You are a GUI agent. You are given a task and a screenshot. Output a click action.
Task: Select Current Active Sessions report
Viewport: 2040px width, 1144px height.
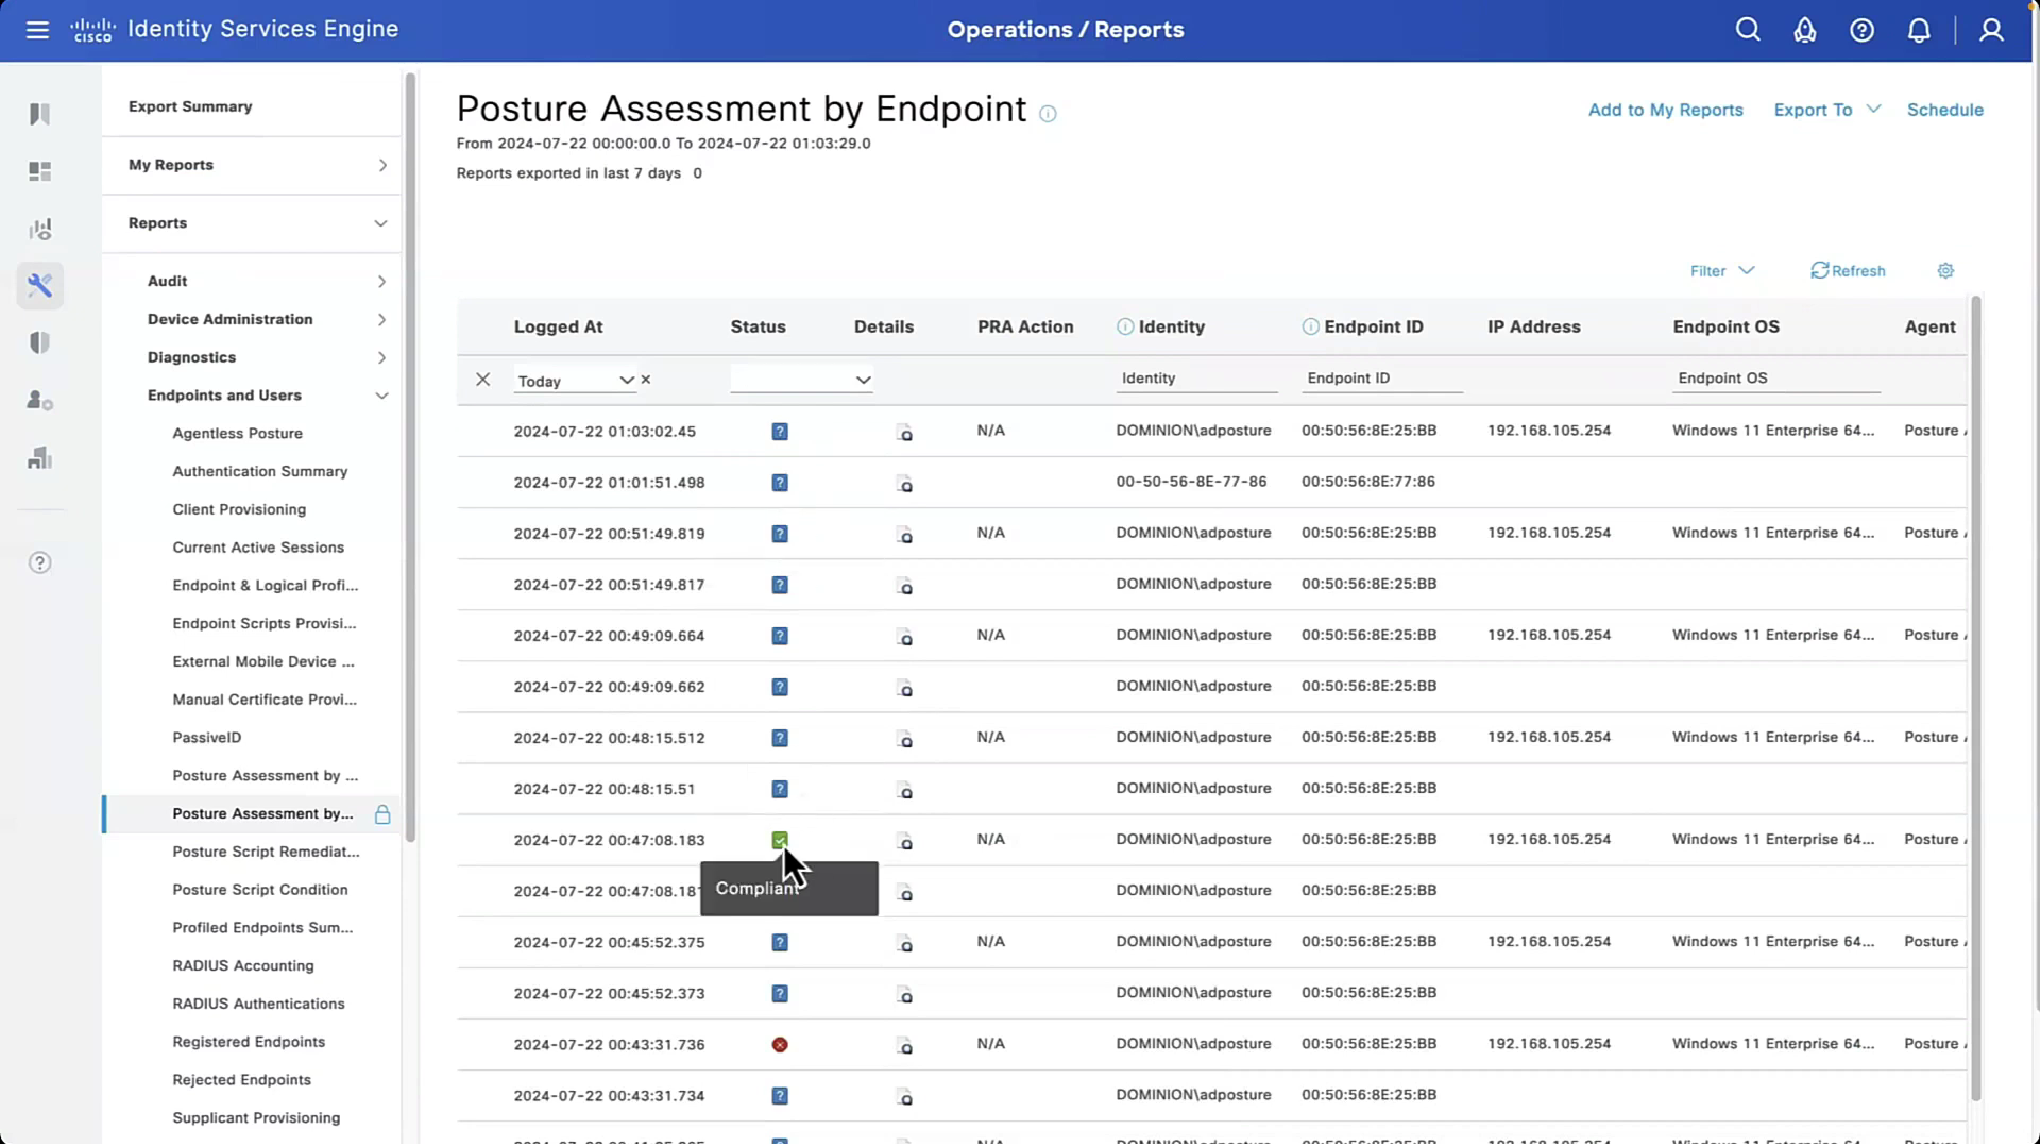(x=258, y=547)
